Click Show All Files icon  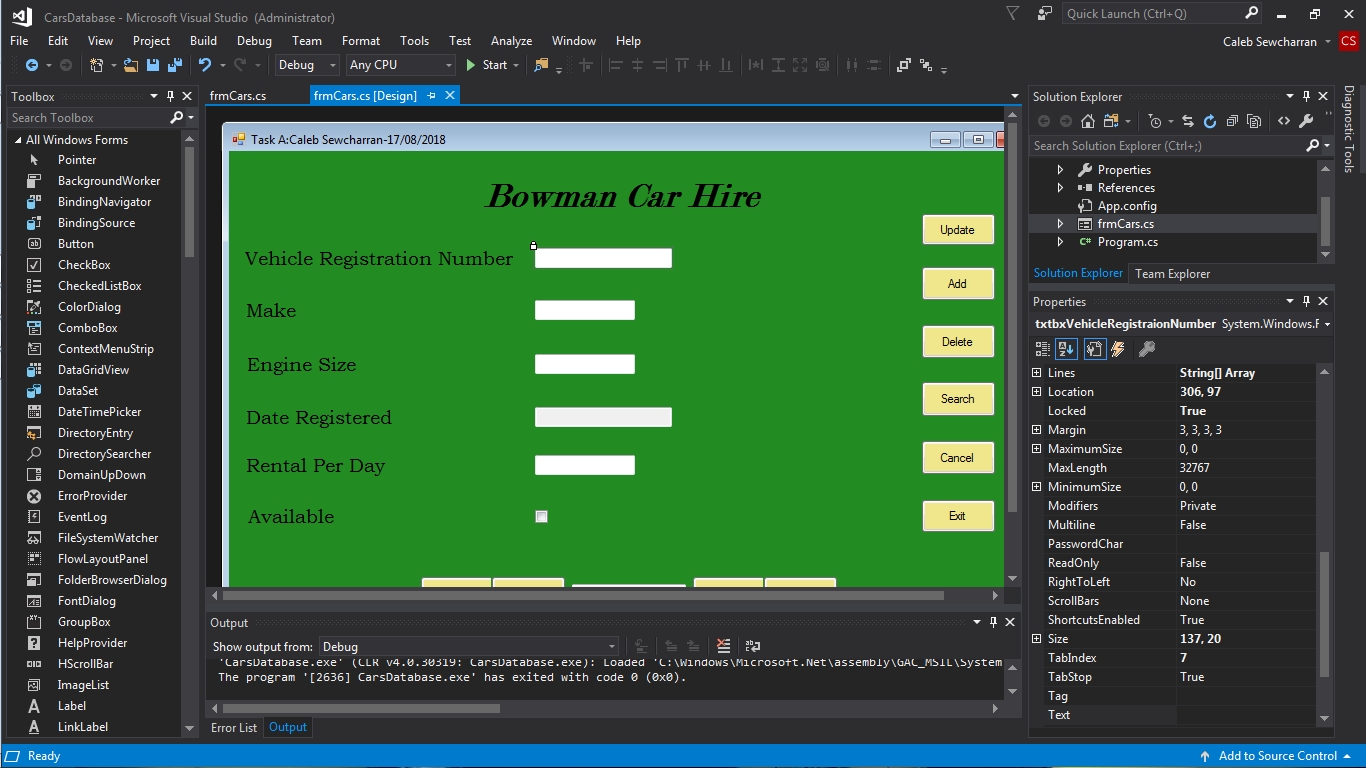point(1254,121)
